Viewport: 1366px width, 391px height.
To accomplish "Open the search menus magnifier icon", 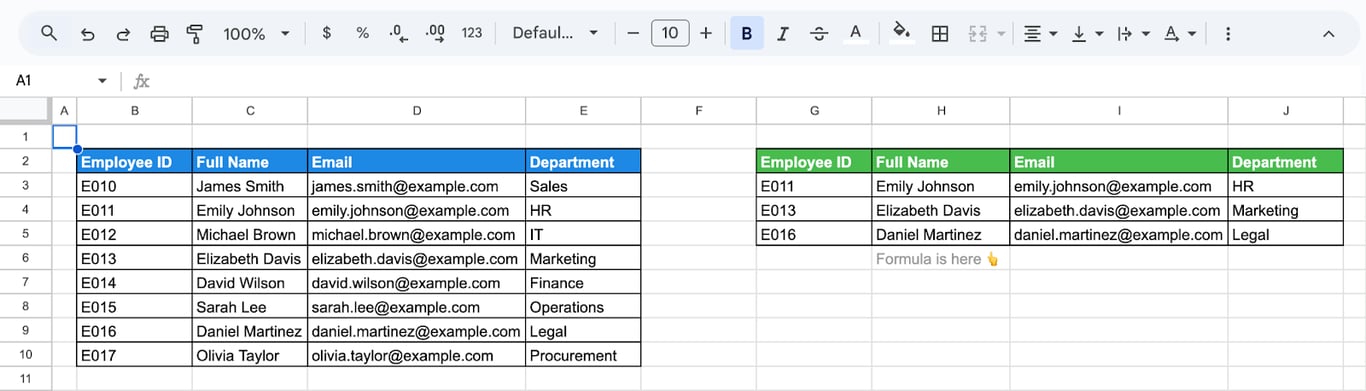I will pyautogui.click(x=49, y=33).
